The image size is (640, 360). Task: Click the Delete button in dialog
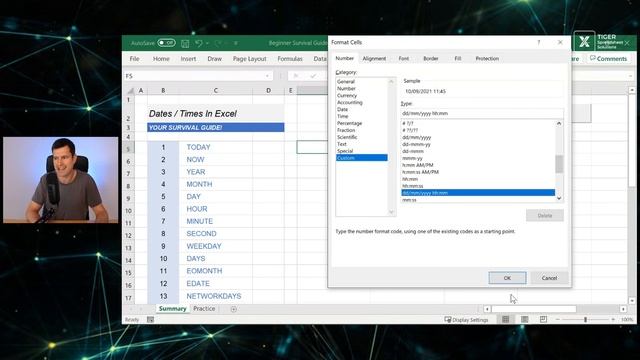point(544,216)
